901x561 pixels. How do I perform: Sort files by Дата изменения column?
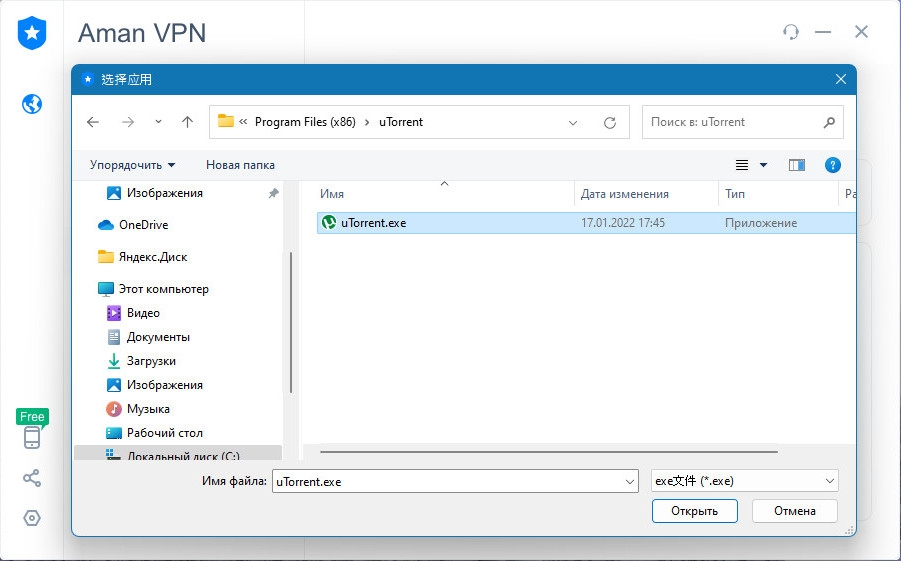point(625,194)
